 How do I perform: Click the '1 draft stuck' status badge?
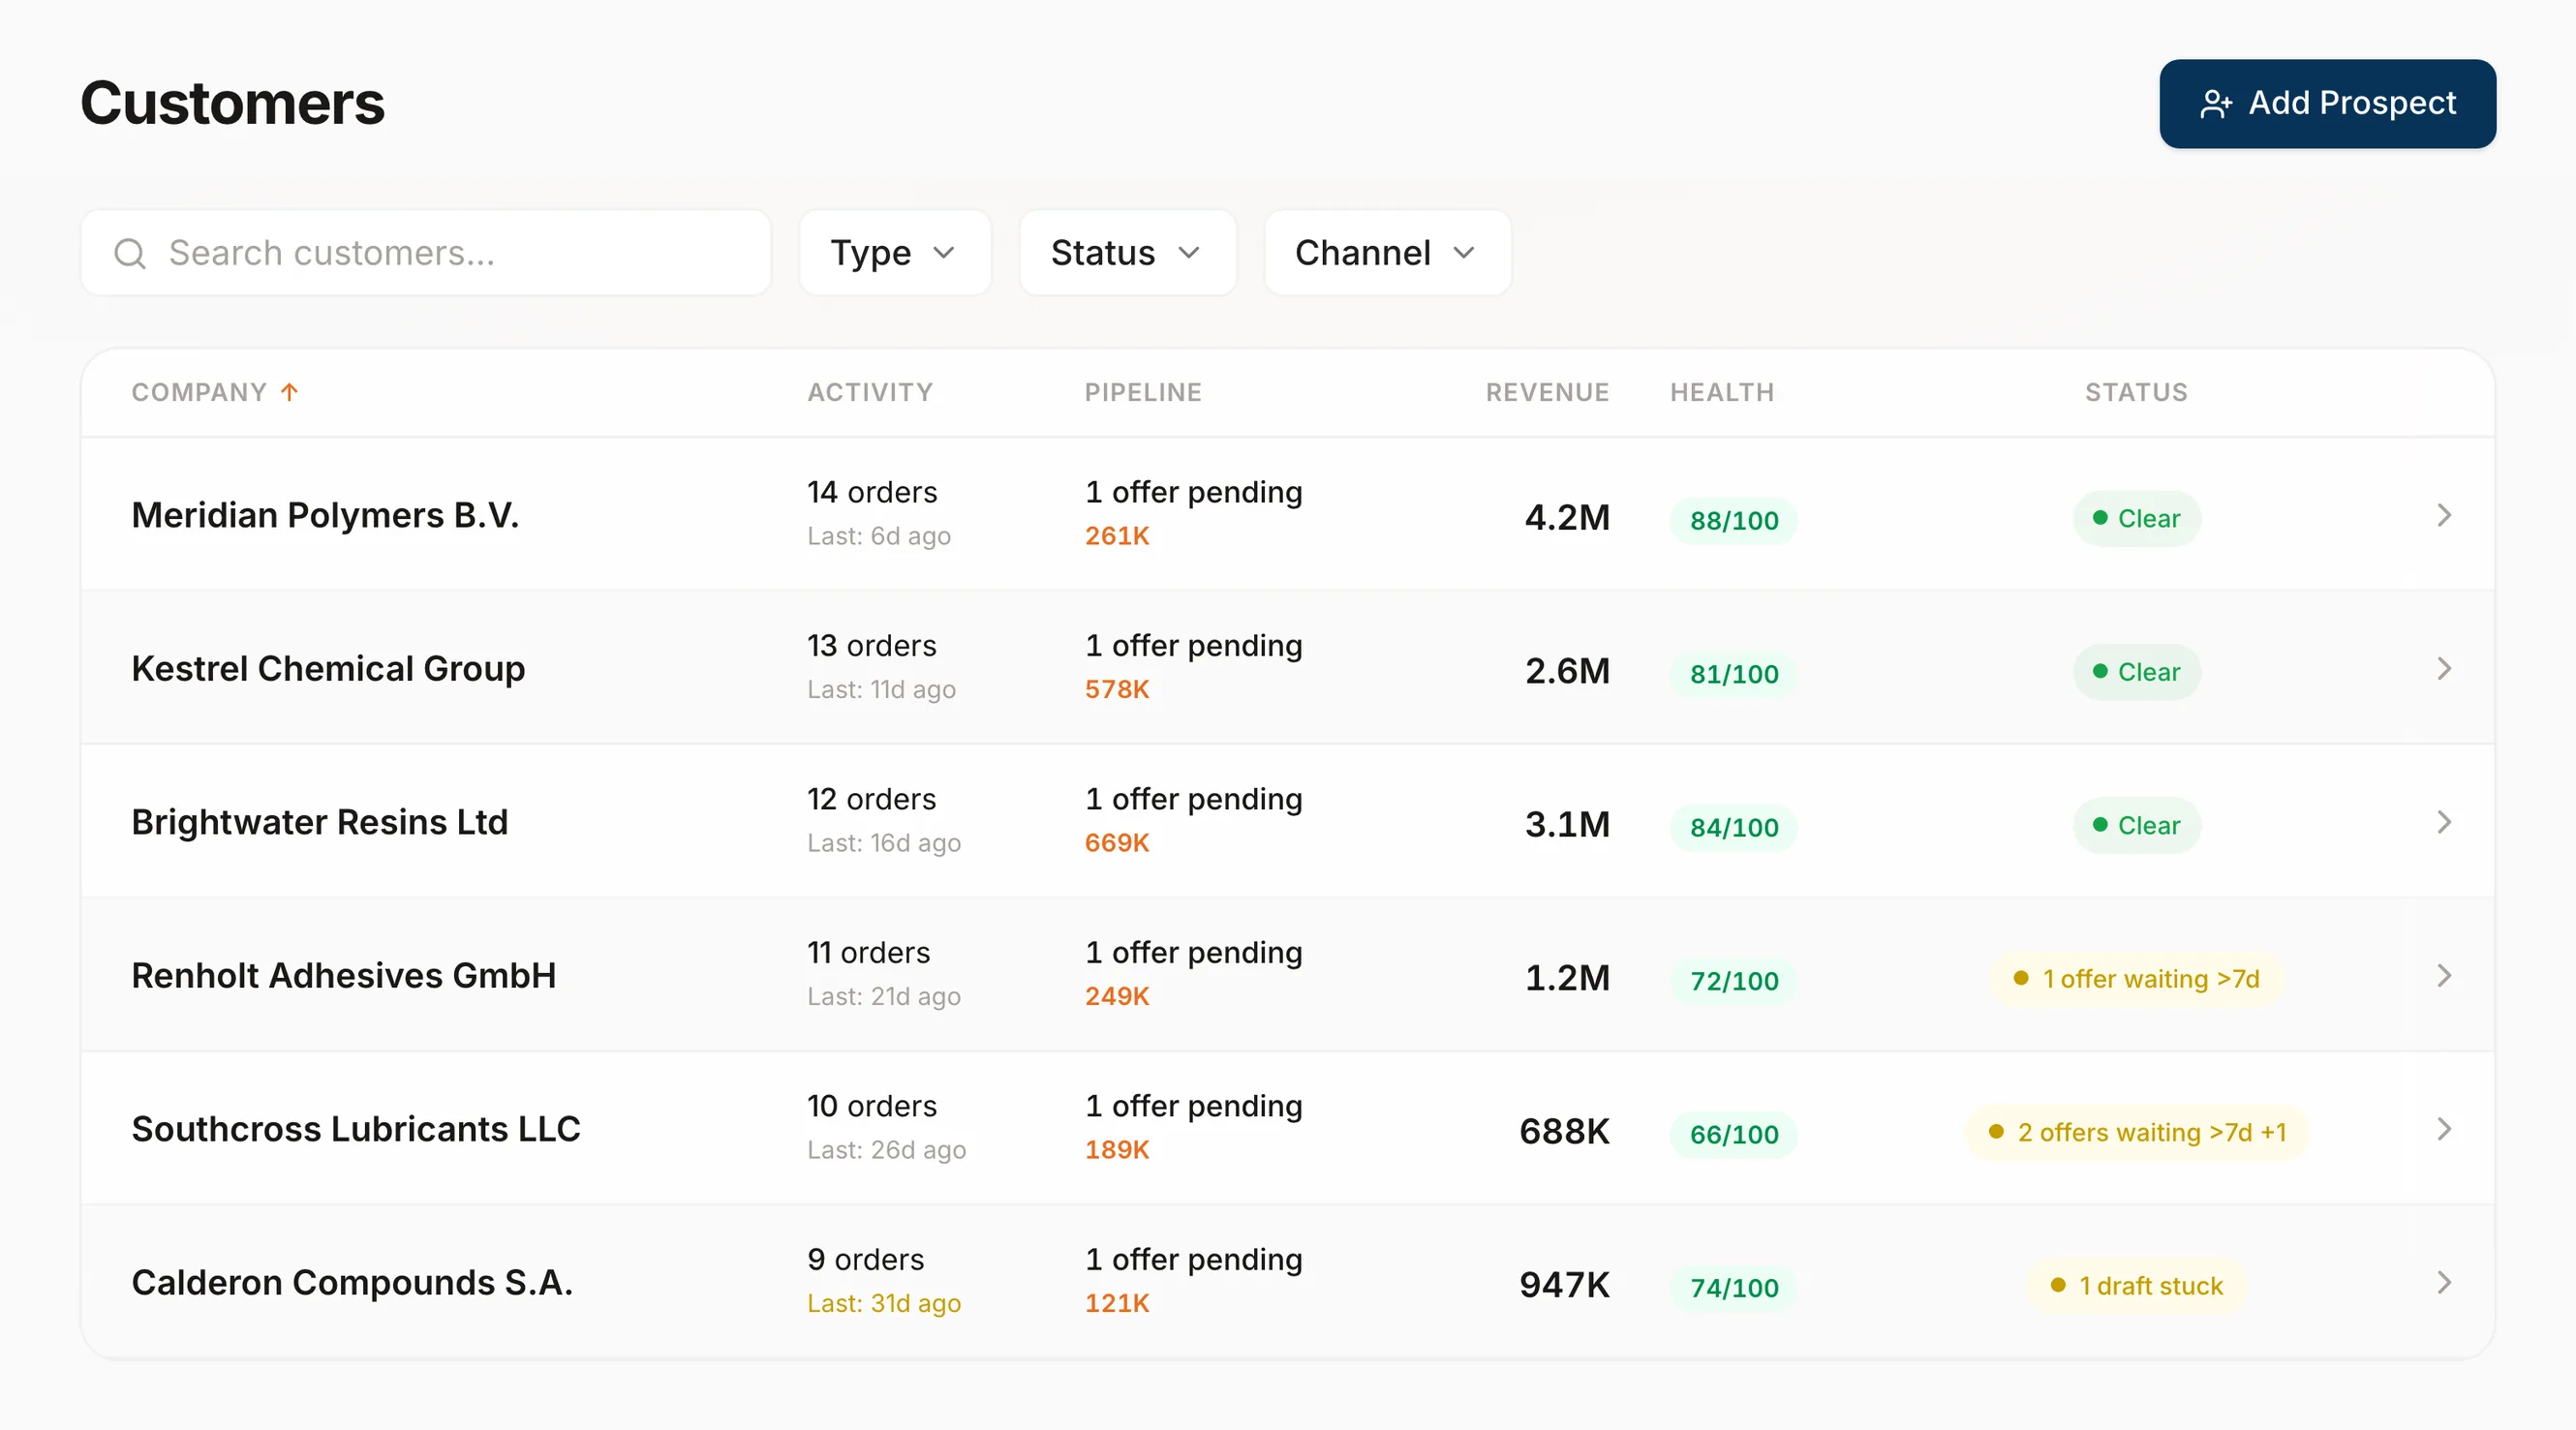pos(2137,1285)
